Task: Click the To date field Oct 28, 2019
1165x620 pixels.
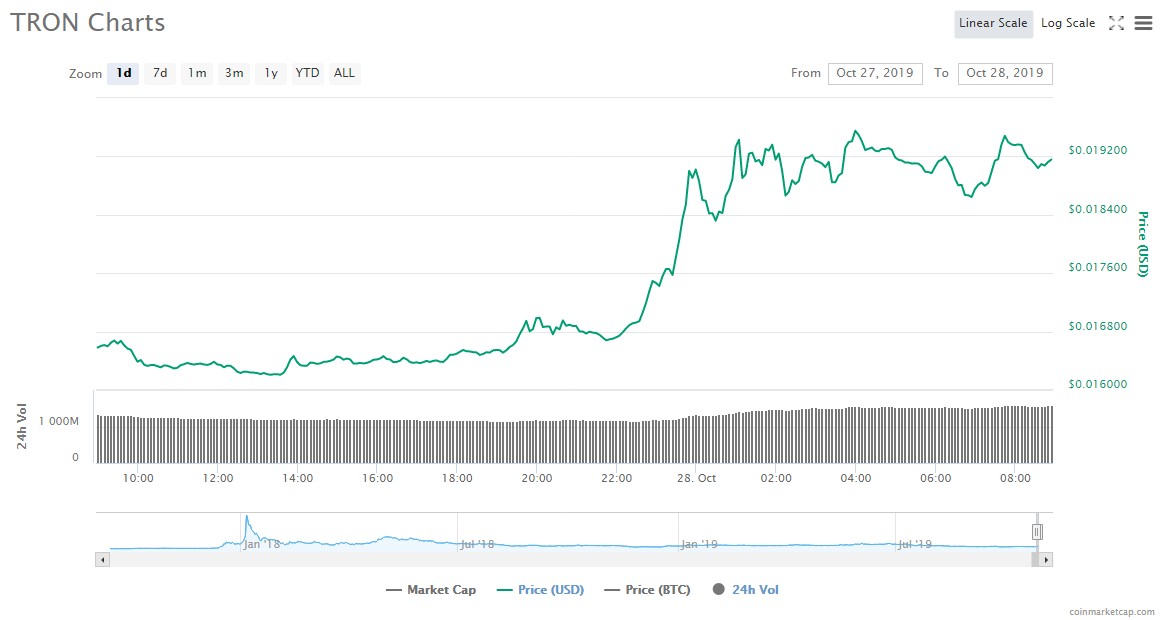Action: [x=1005, y=73]
